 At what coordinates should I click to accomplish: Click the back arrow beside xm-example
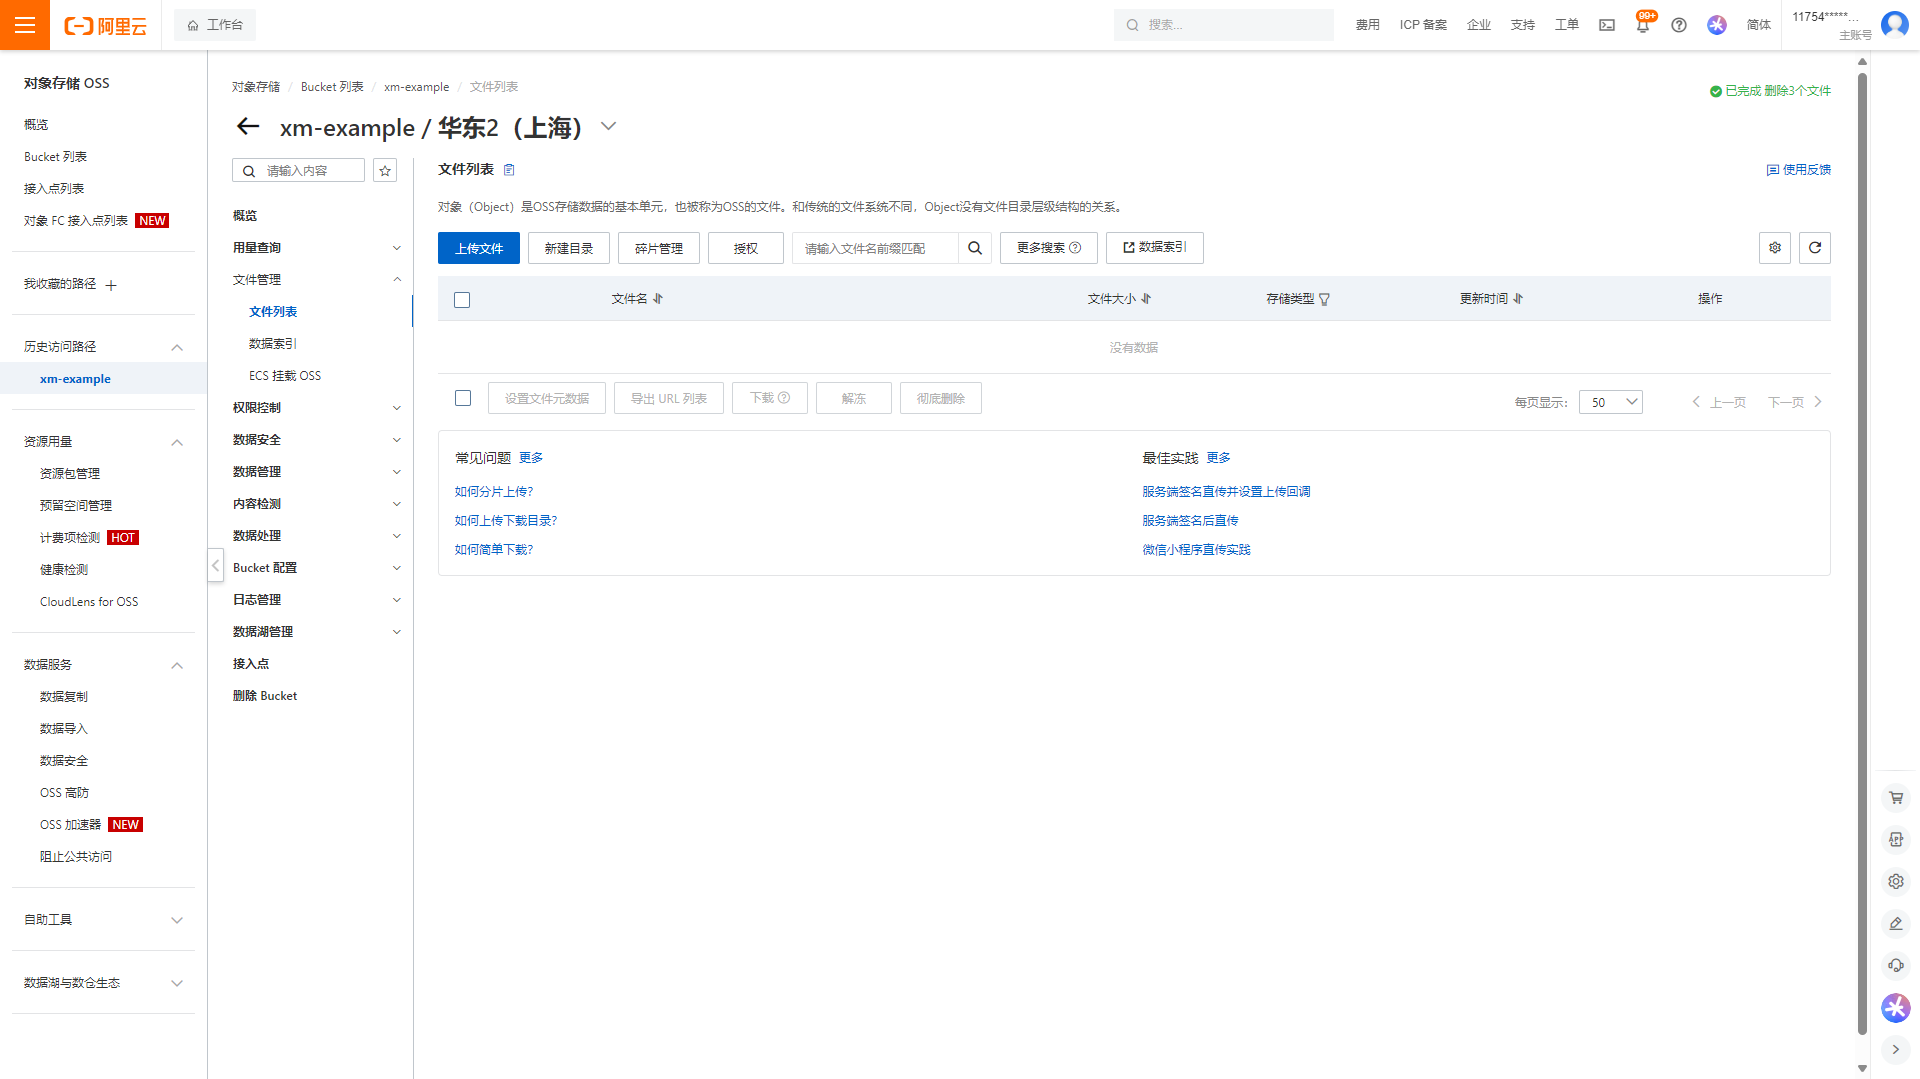(247, 127)
